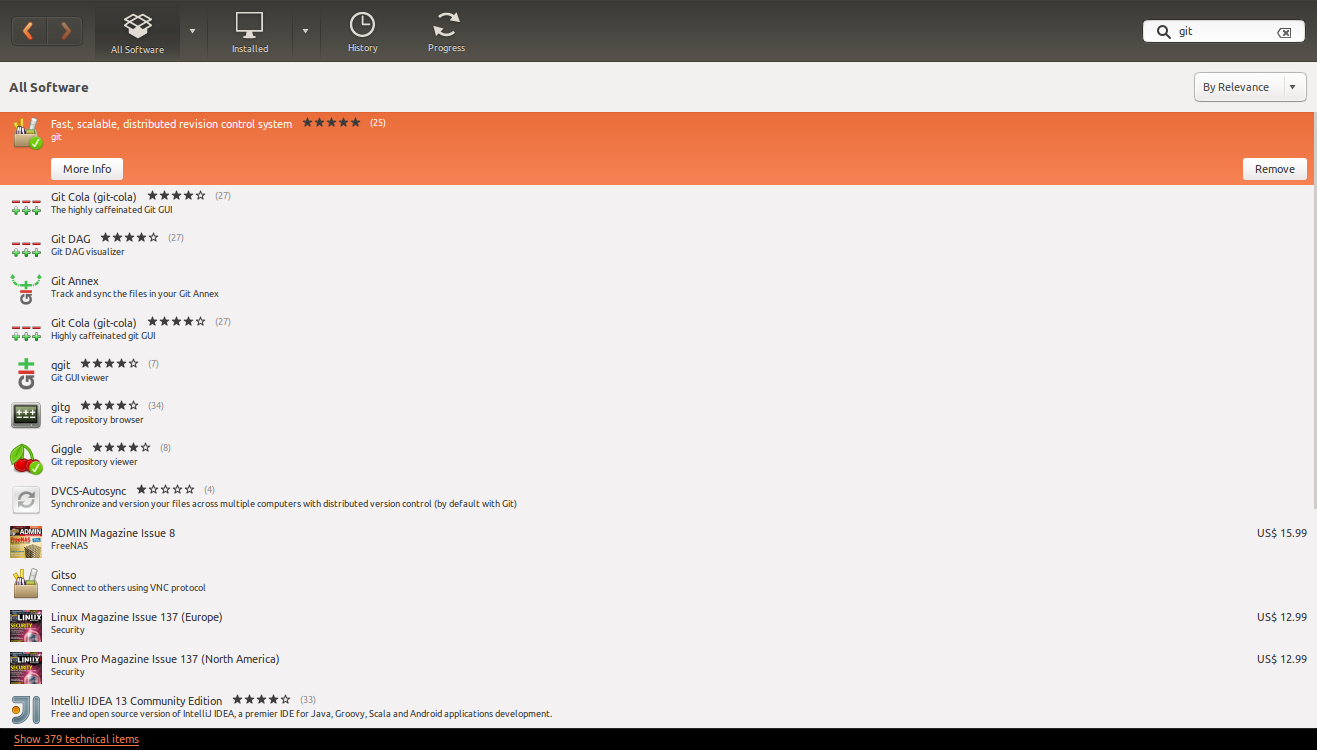
Task: Select 'Linux Magazine Issue 137 (Europe)' title
Action: 137,617
